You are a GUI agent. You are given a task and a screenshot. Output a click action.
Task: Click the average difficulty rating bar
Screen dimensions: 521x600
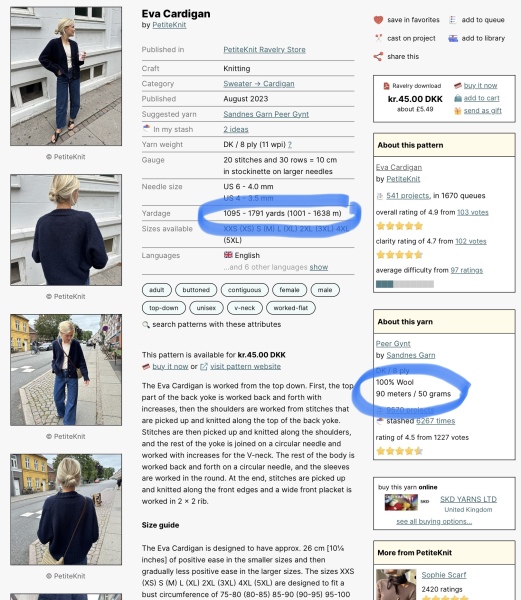tap(405, 284)
